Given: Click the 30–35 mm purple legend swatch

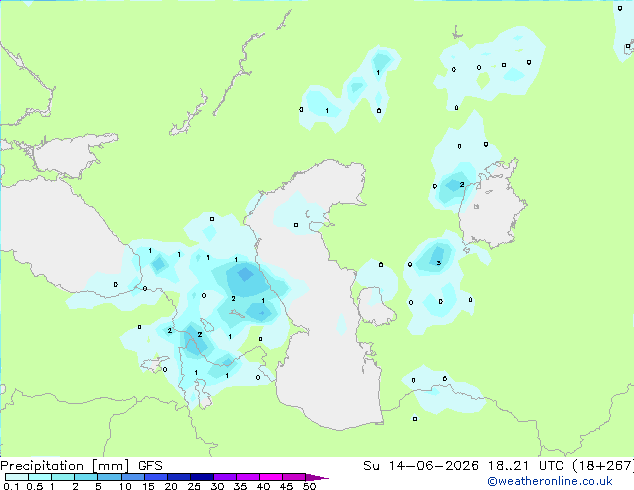Looking at the screenshot, I should point(224,477).
